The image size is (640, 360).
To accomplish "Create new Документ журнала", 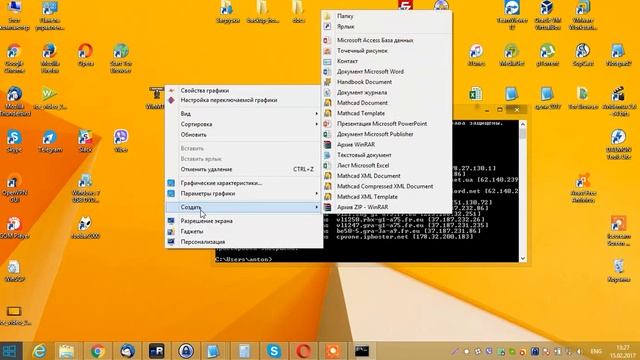I will pyautogui.click(x=387, y=93).
